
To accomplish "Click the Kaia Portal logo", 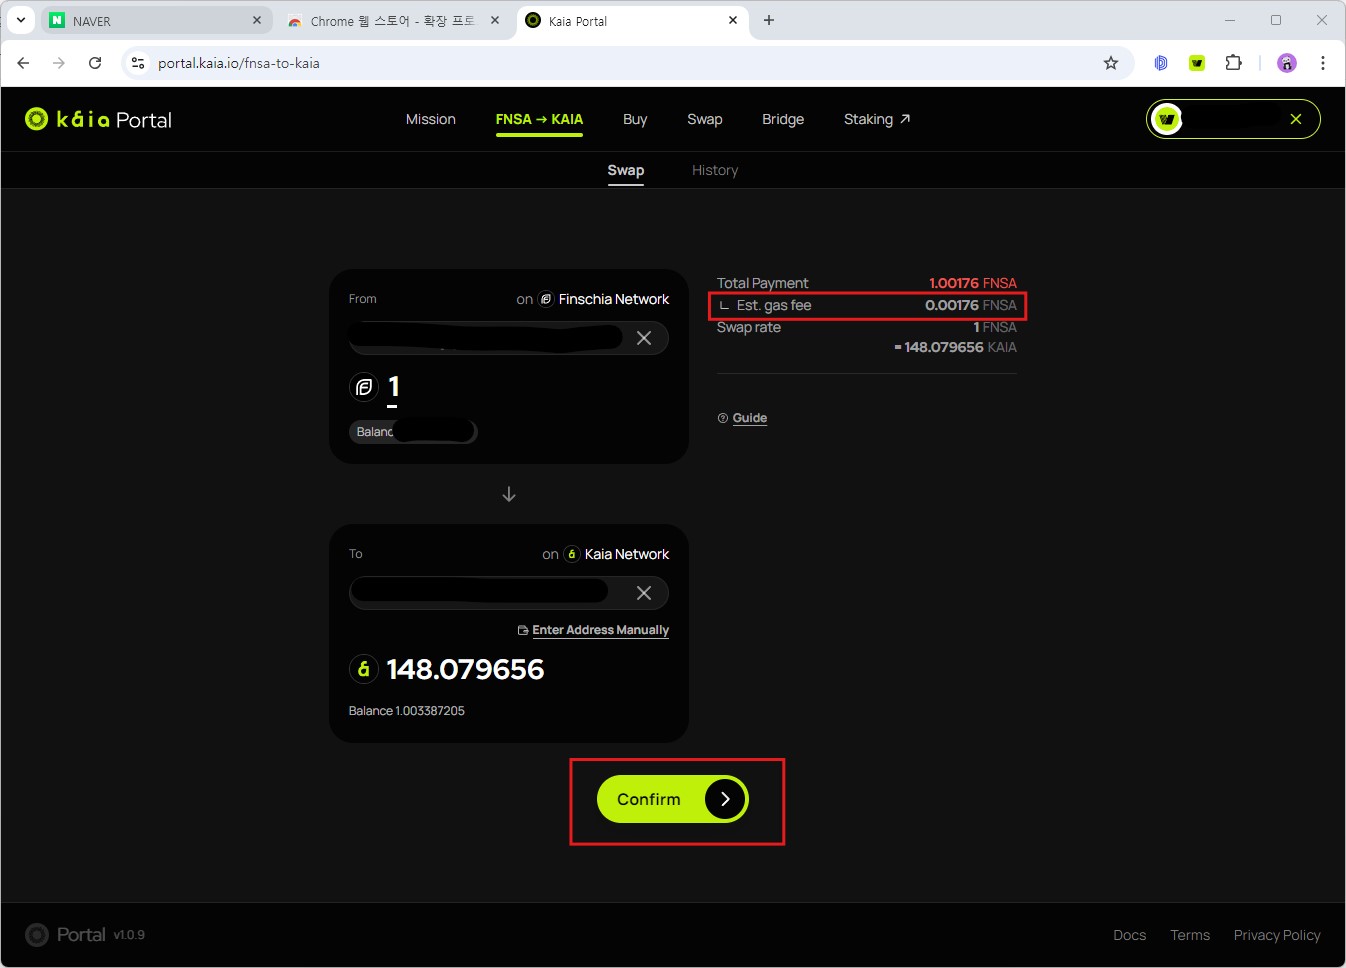I will click(98, 120).
